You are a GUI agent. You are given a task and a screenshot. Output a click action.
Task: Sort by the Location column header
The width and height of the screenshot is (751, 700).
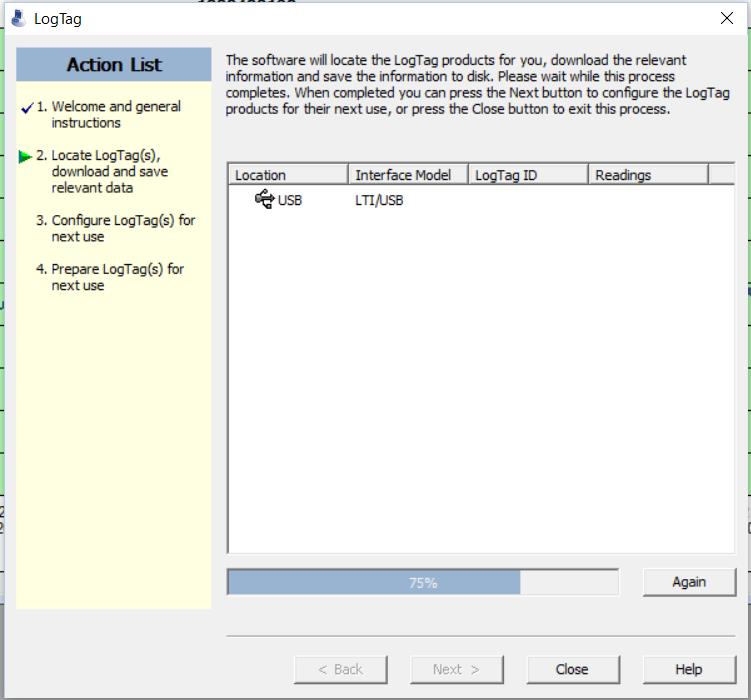pyautogui.click(x=288, y=175)
